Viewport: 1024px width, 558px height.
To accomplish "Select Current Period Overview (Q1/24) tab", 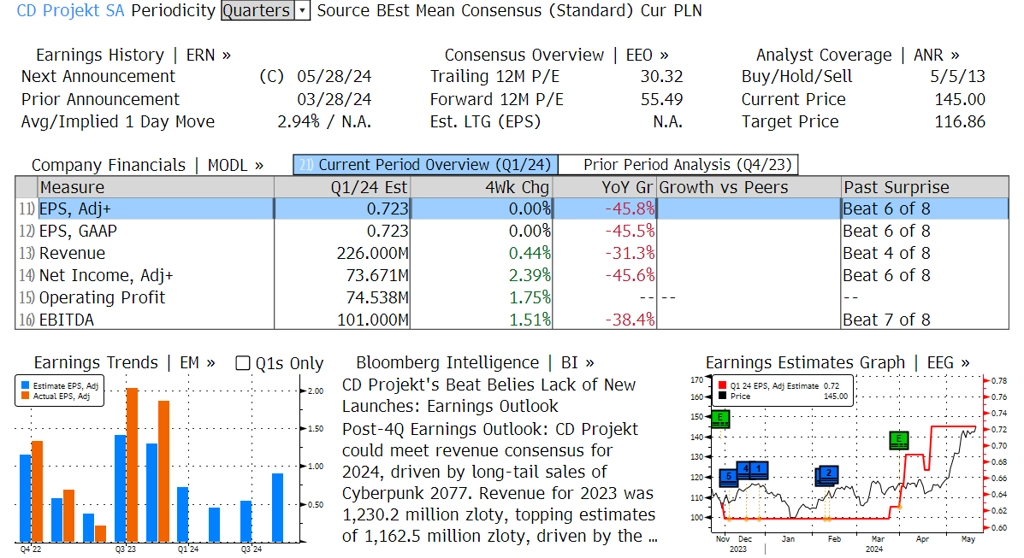I will 426,165.
